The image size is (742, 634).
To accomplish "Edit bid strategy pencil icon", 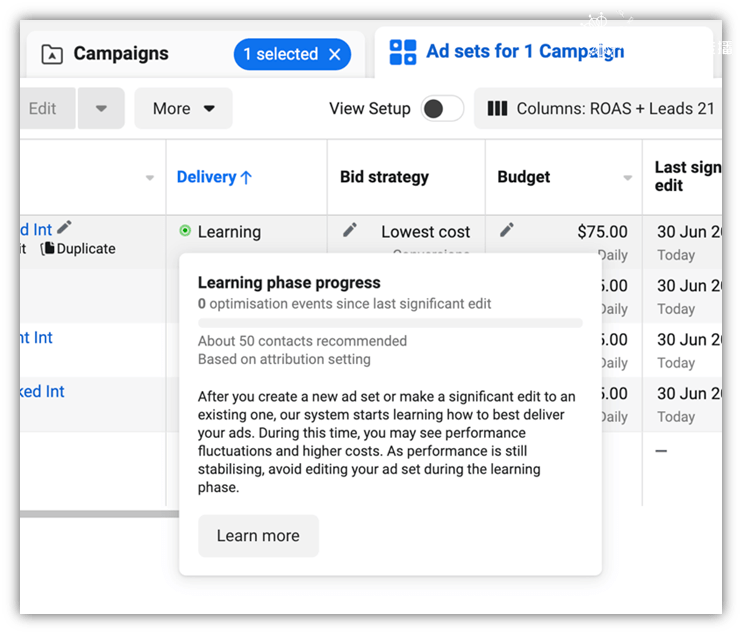I will coord(350,230).
